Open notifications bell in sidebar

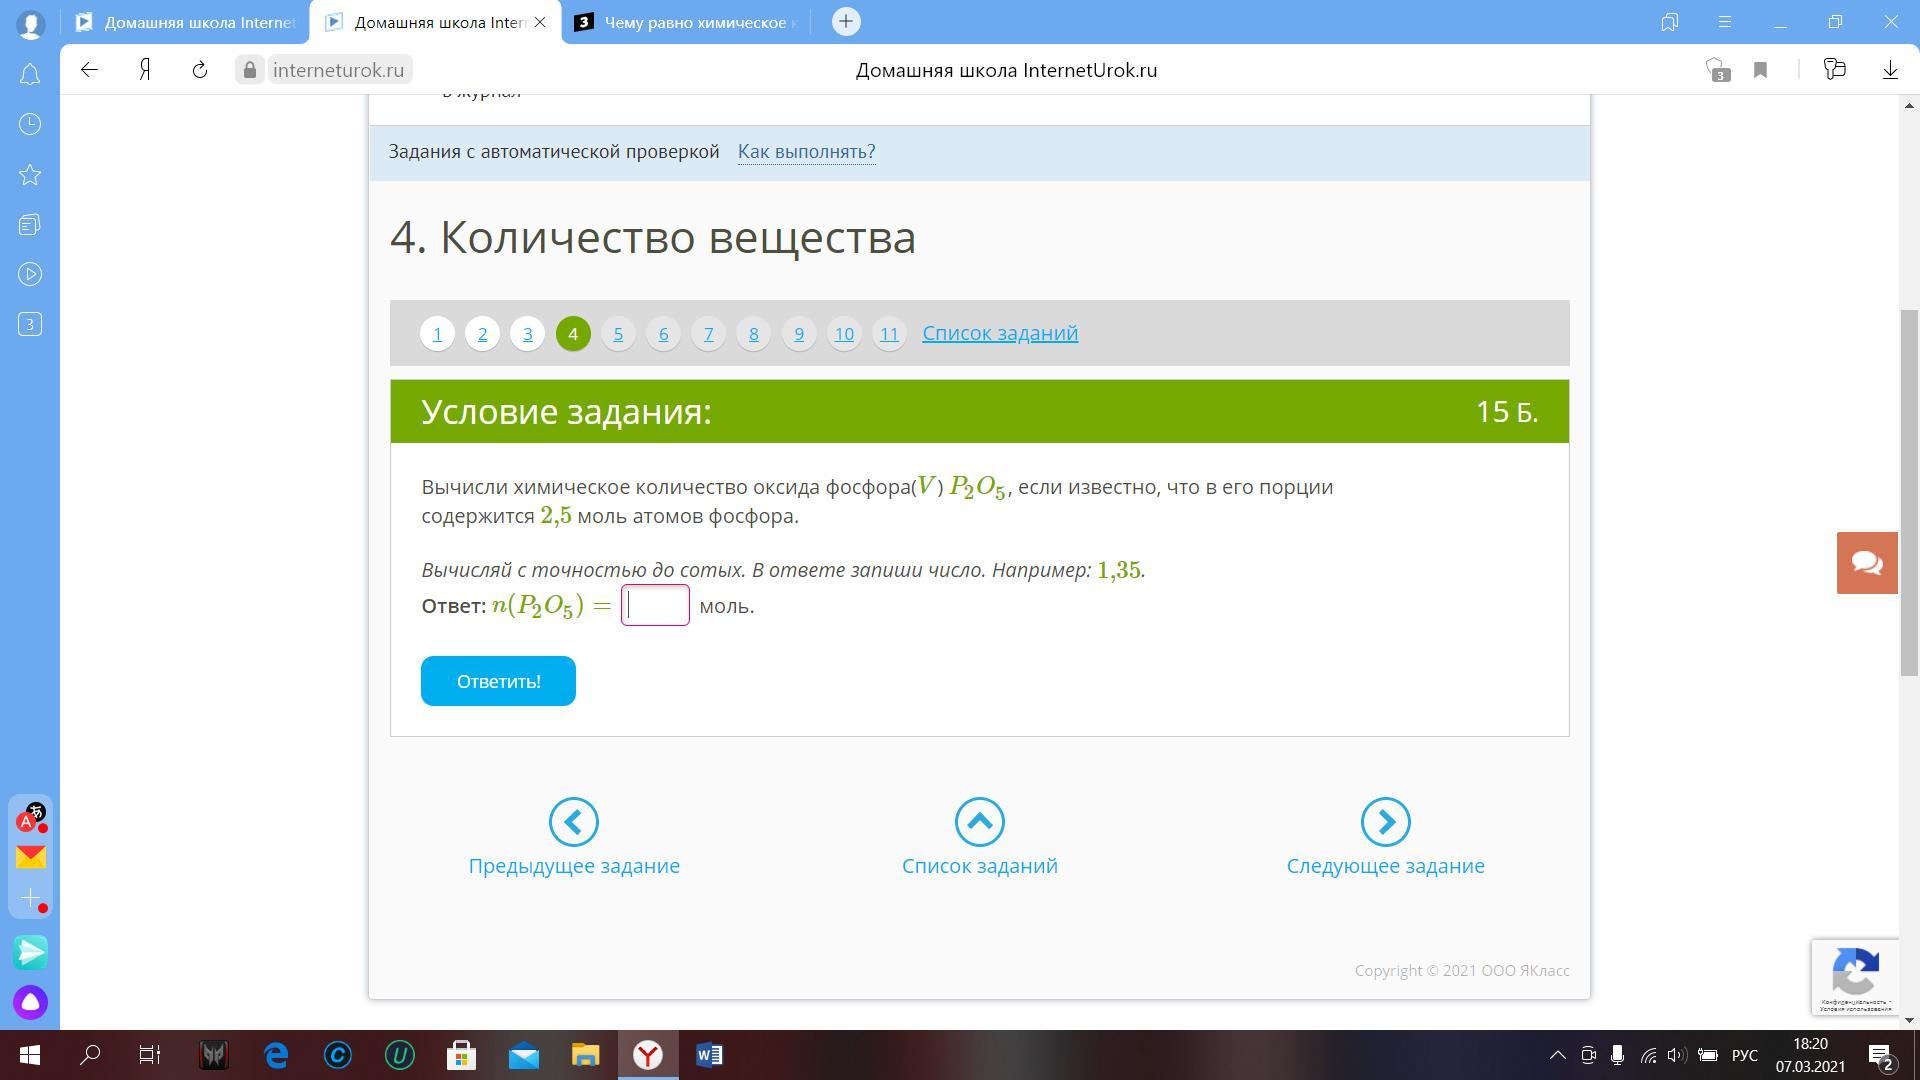pyautogui.click(x=30, y=75)
